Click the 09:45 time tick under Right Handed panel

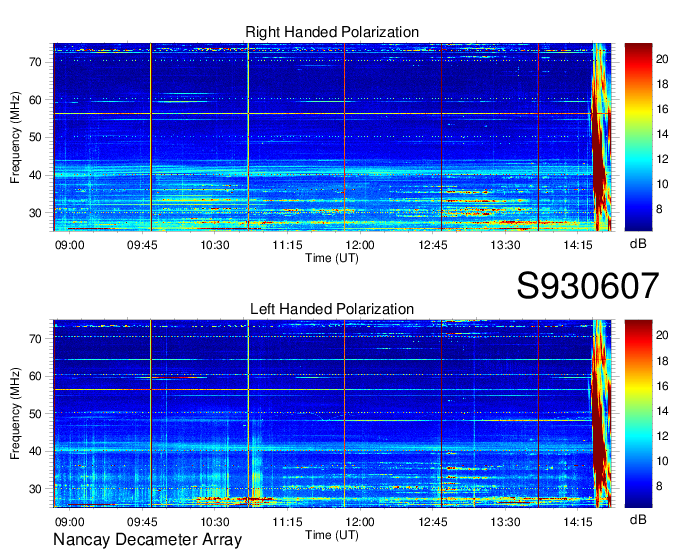[x=142, y=245]
